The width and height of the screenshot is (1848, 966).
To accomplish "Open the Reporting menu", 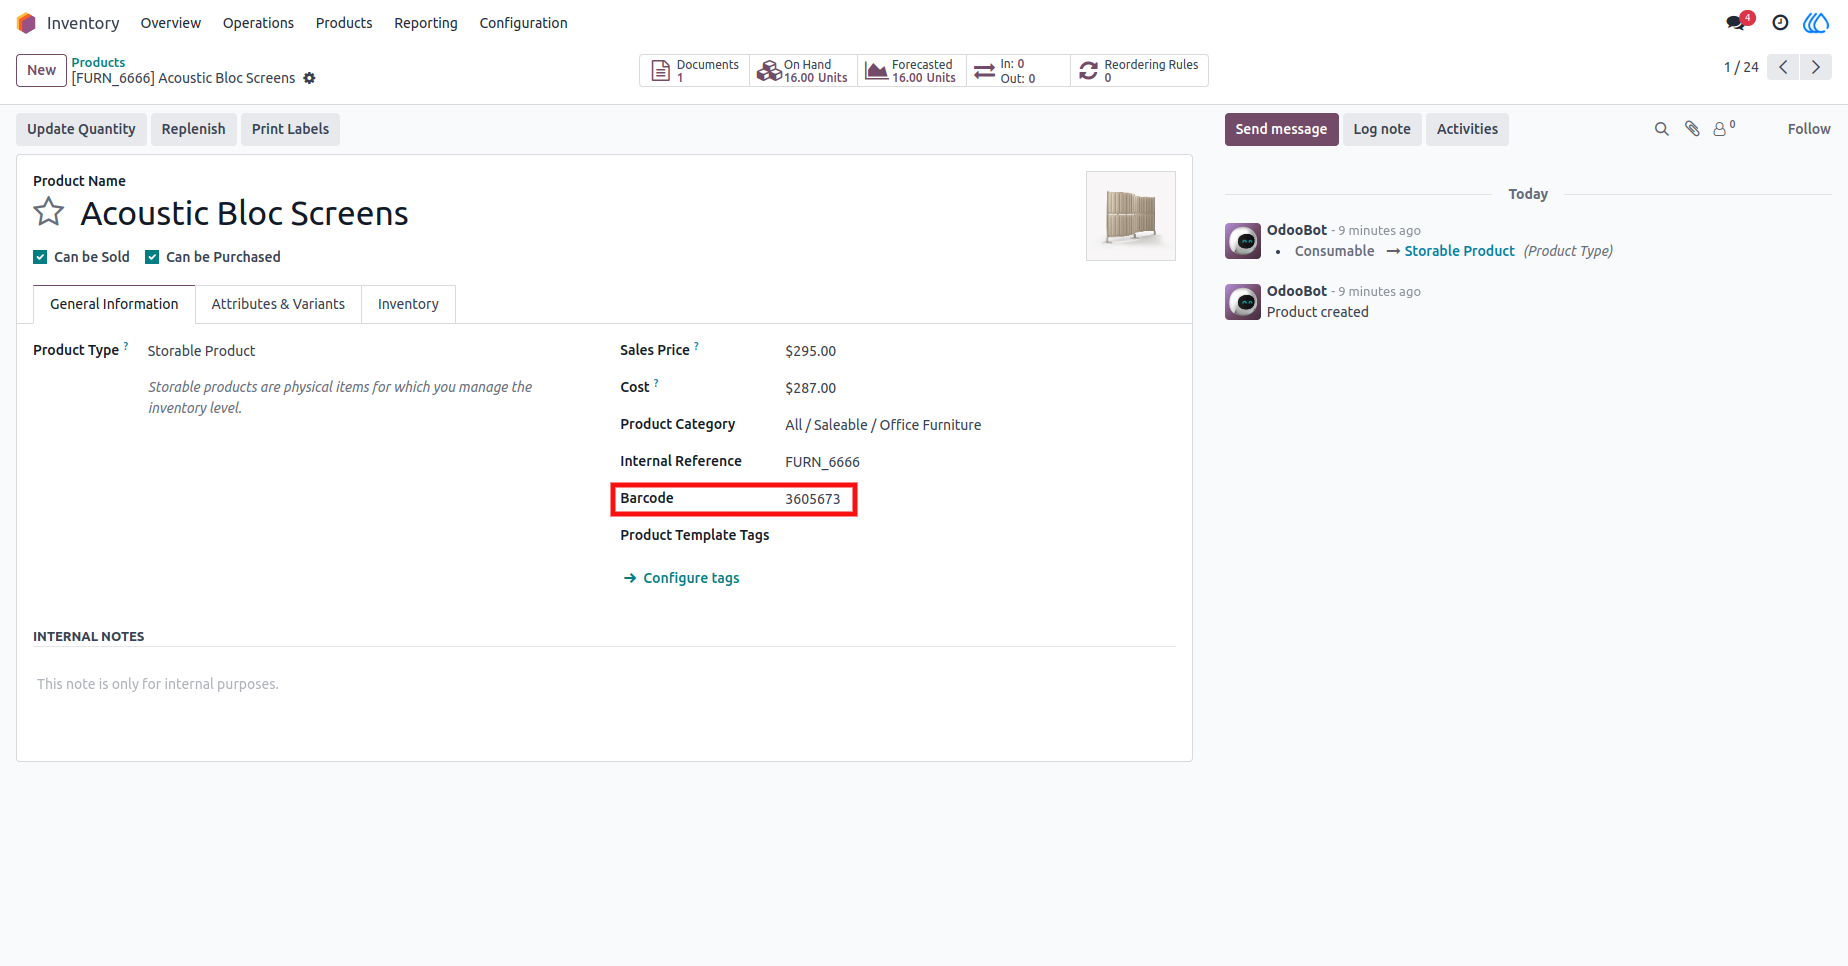I will [x=426, y=23].
